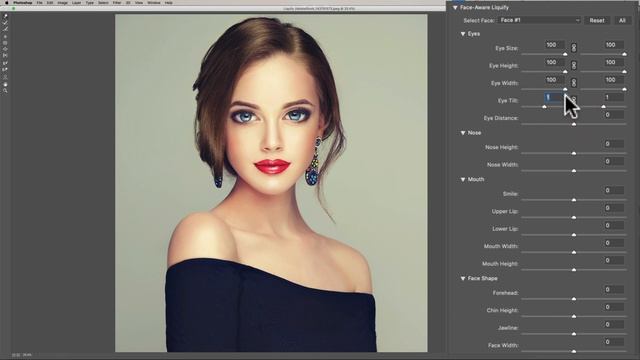Click the Forehead slider handle
Image resolution: width=640 pixels, height=360 pixels.
point(574,299)
